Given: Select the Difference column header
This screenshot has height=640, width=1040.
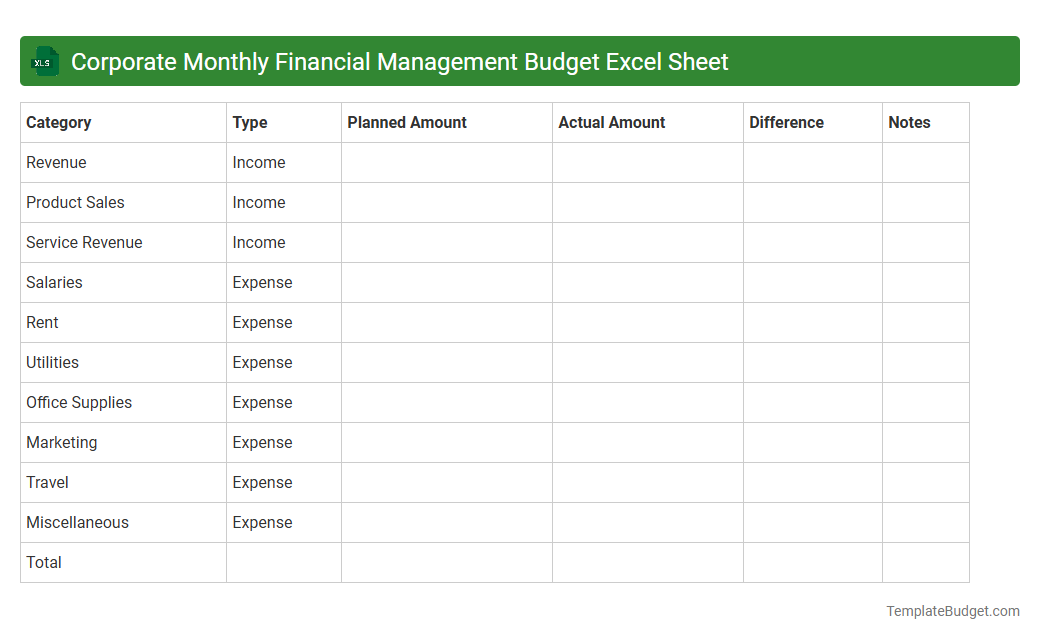Looking at the screenshot, I should point(786,122).
